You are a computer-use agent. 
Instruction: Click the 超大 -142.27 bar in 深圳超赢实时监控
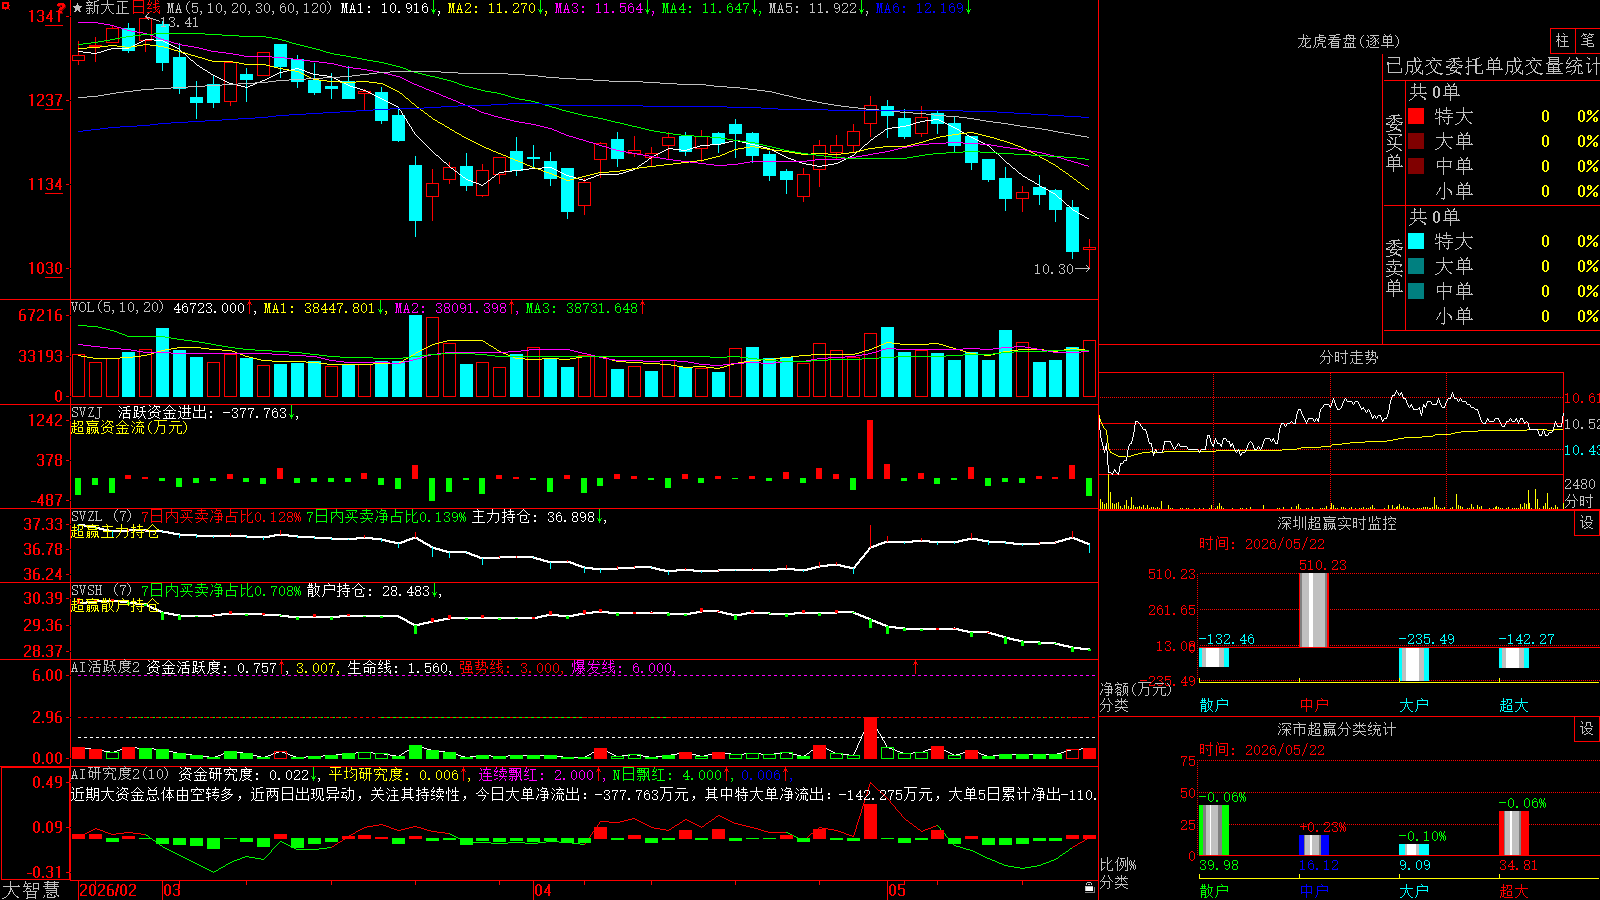(1514, 658)
